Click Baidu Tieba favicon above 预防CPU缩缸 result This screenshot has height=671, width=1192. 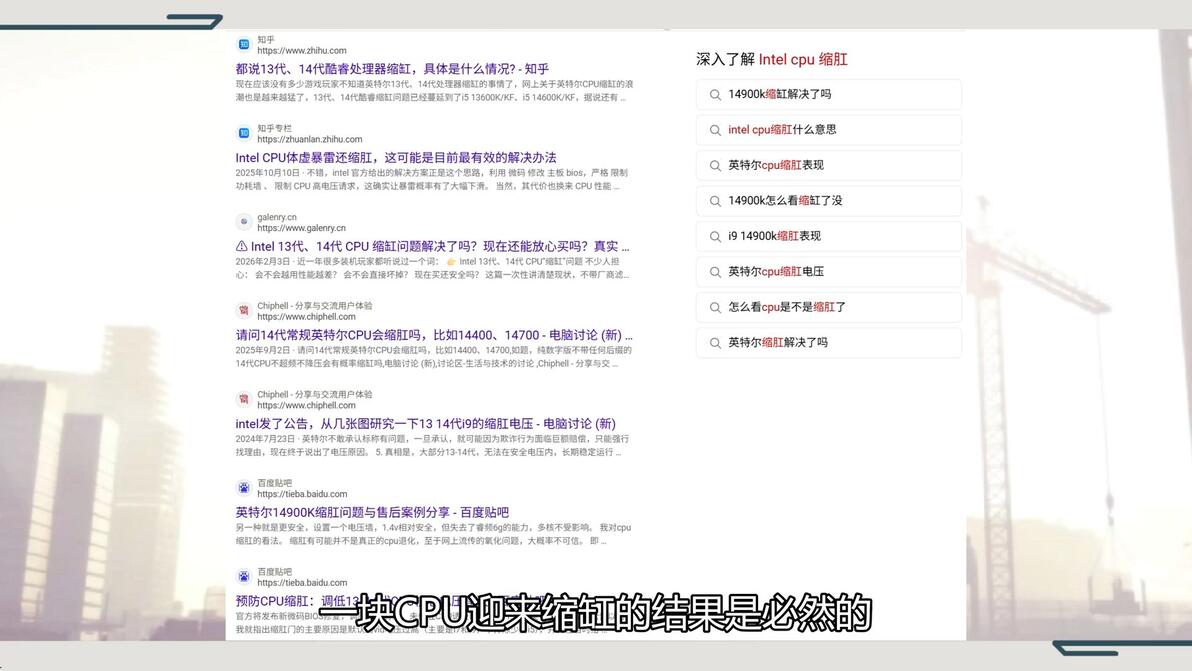[243, 577]
